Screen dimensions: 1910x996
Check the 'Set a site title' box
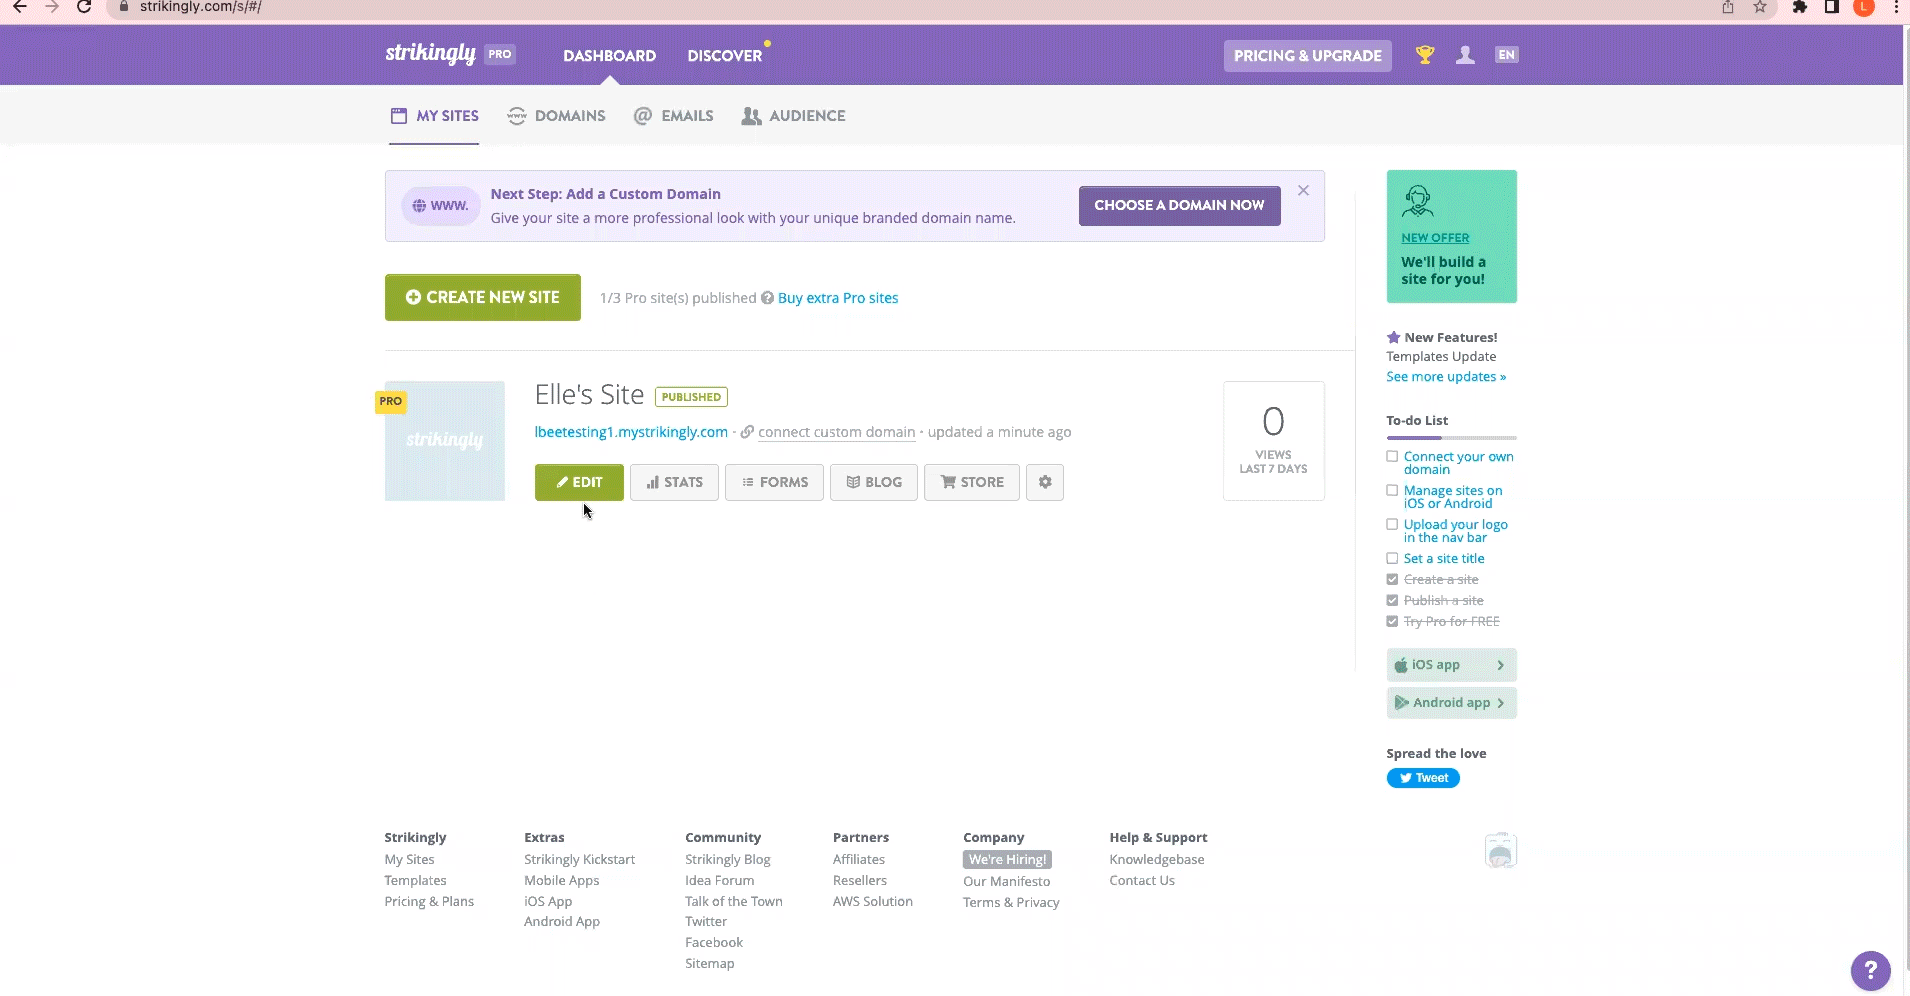coord(1392,559)
